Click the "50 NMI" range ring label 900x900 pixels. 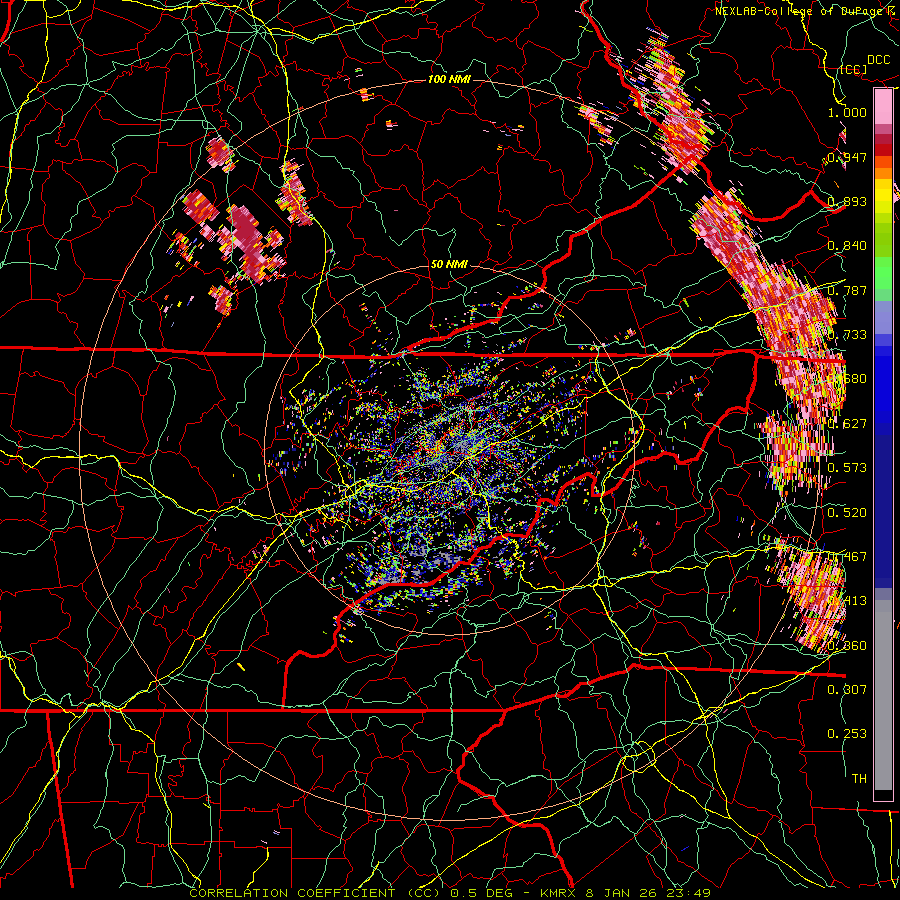click(449, 264)
